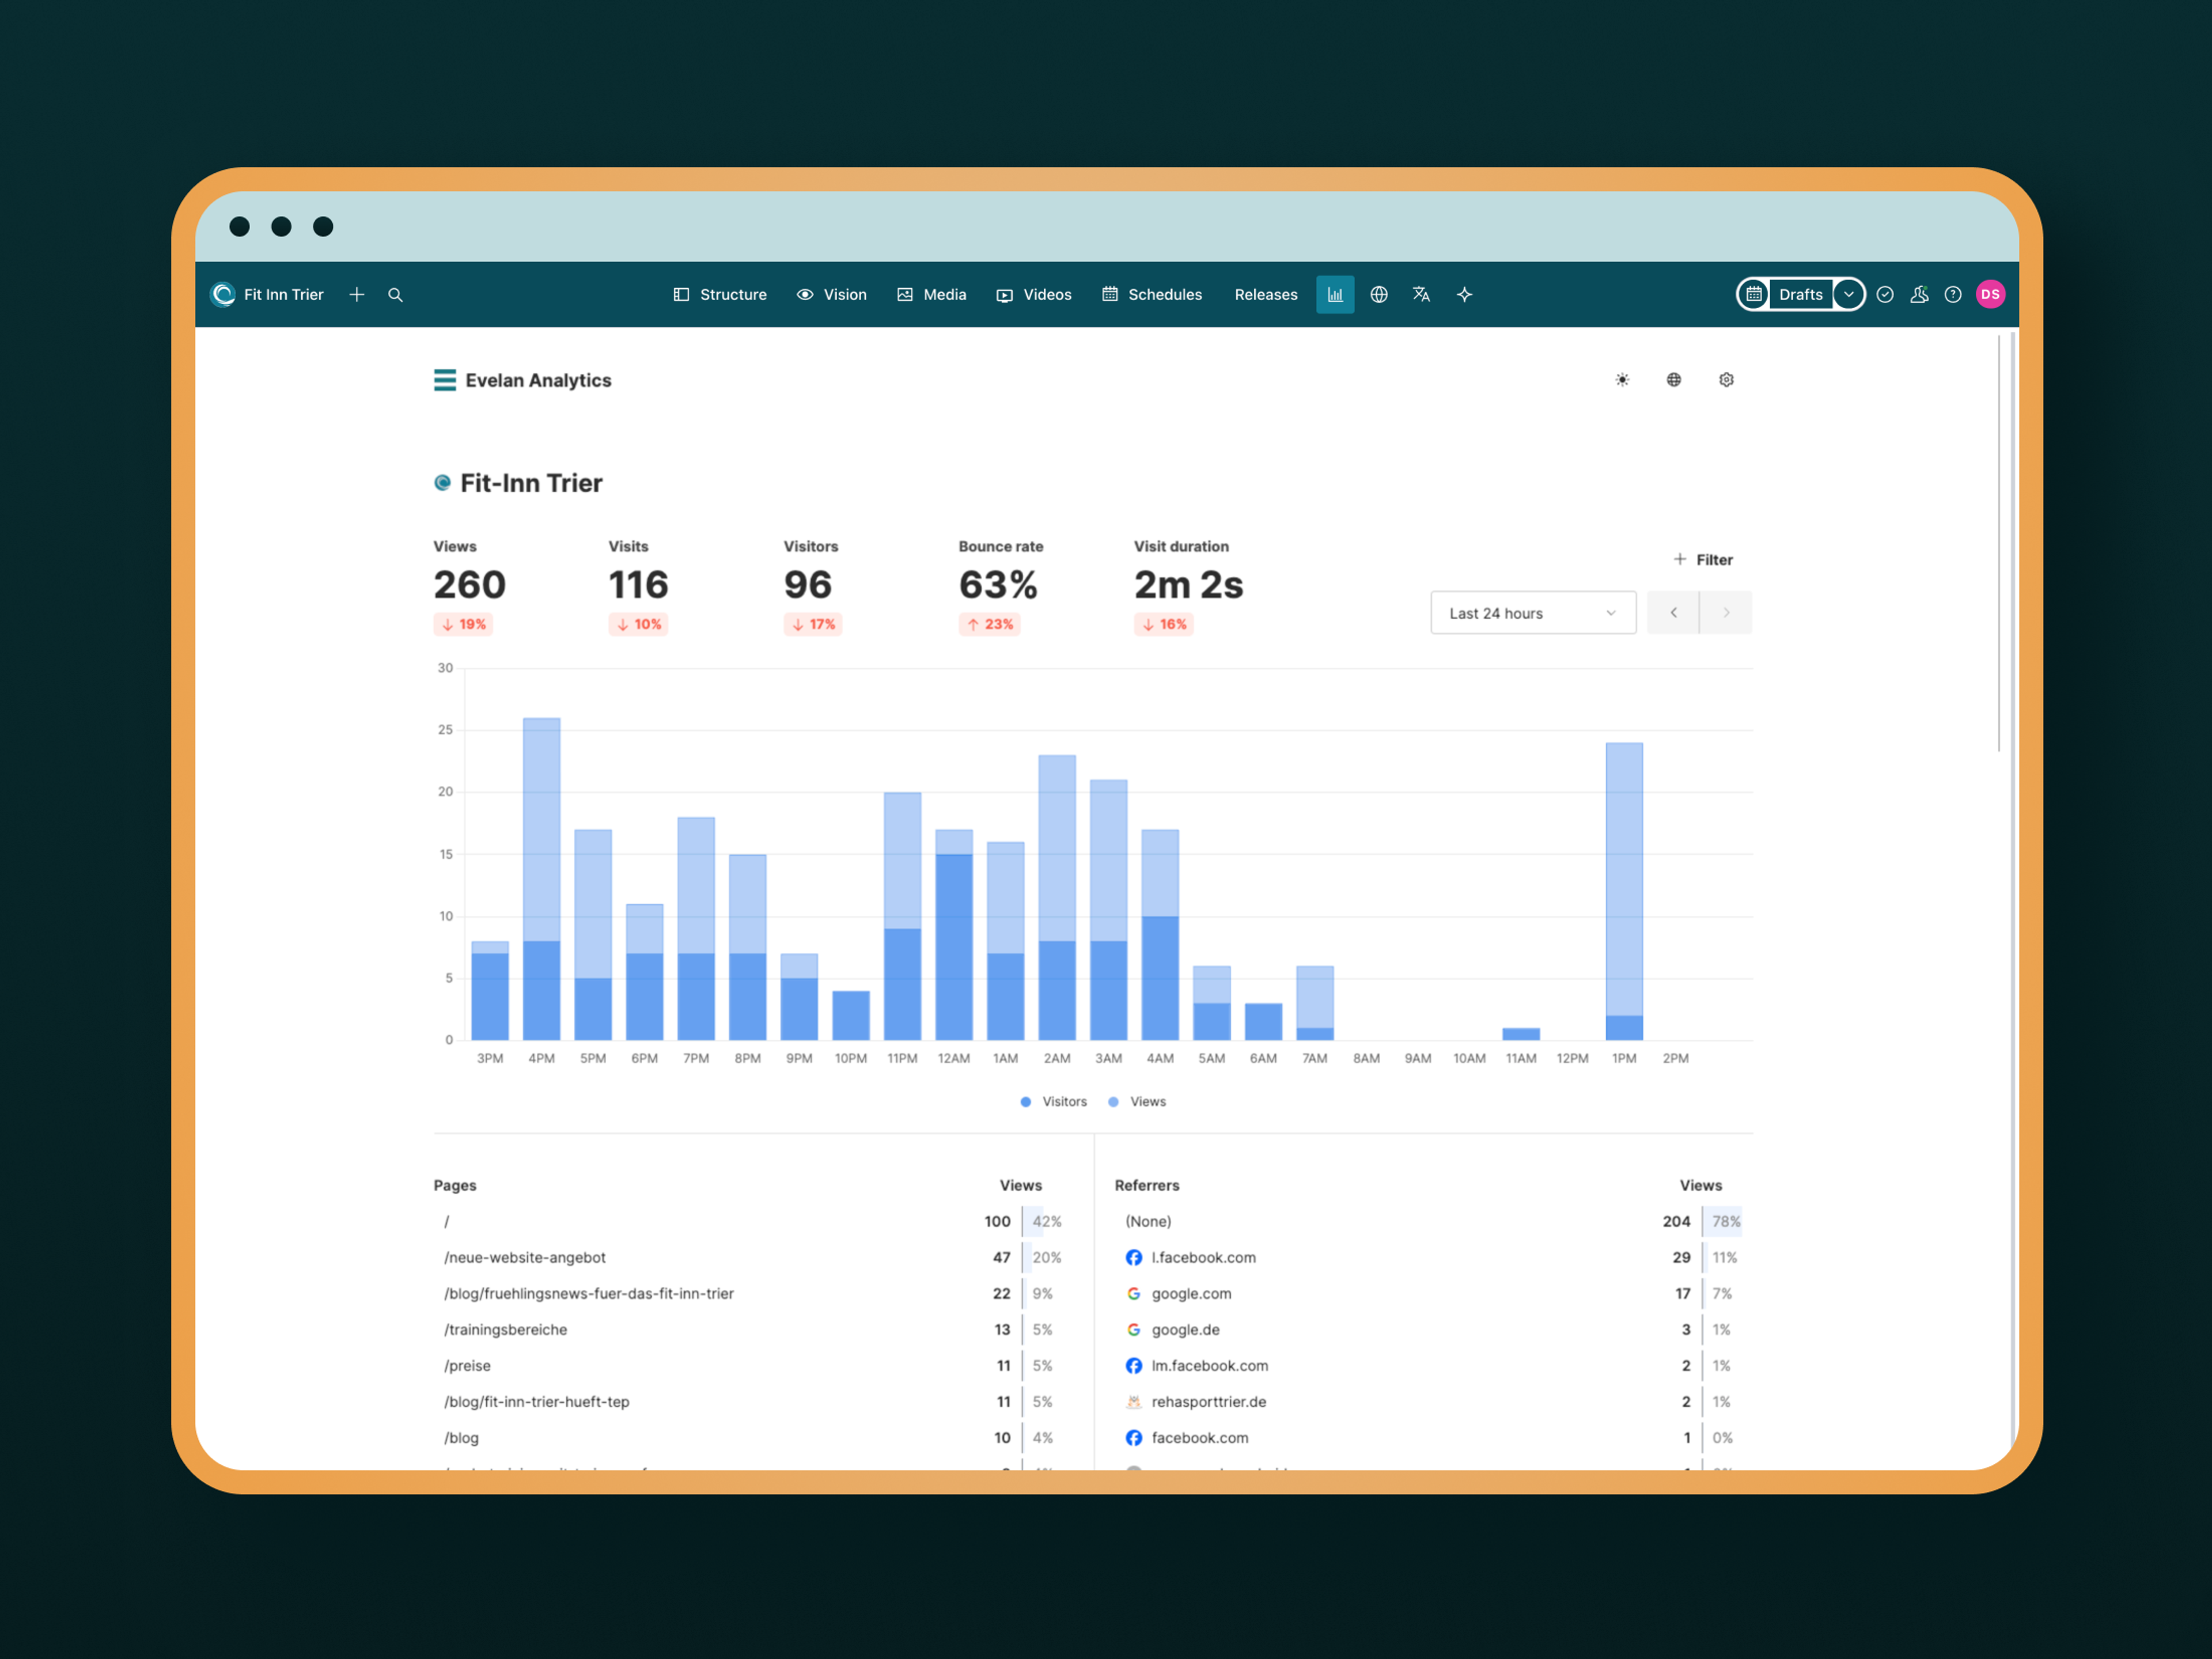
Task: Click the plus icon beside Fit Inn Trier
Action: pos(357,294)
